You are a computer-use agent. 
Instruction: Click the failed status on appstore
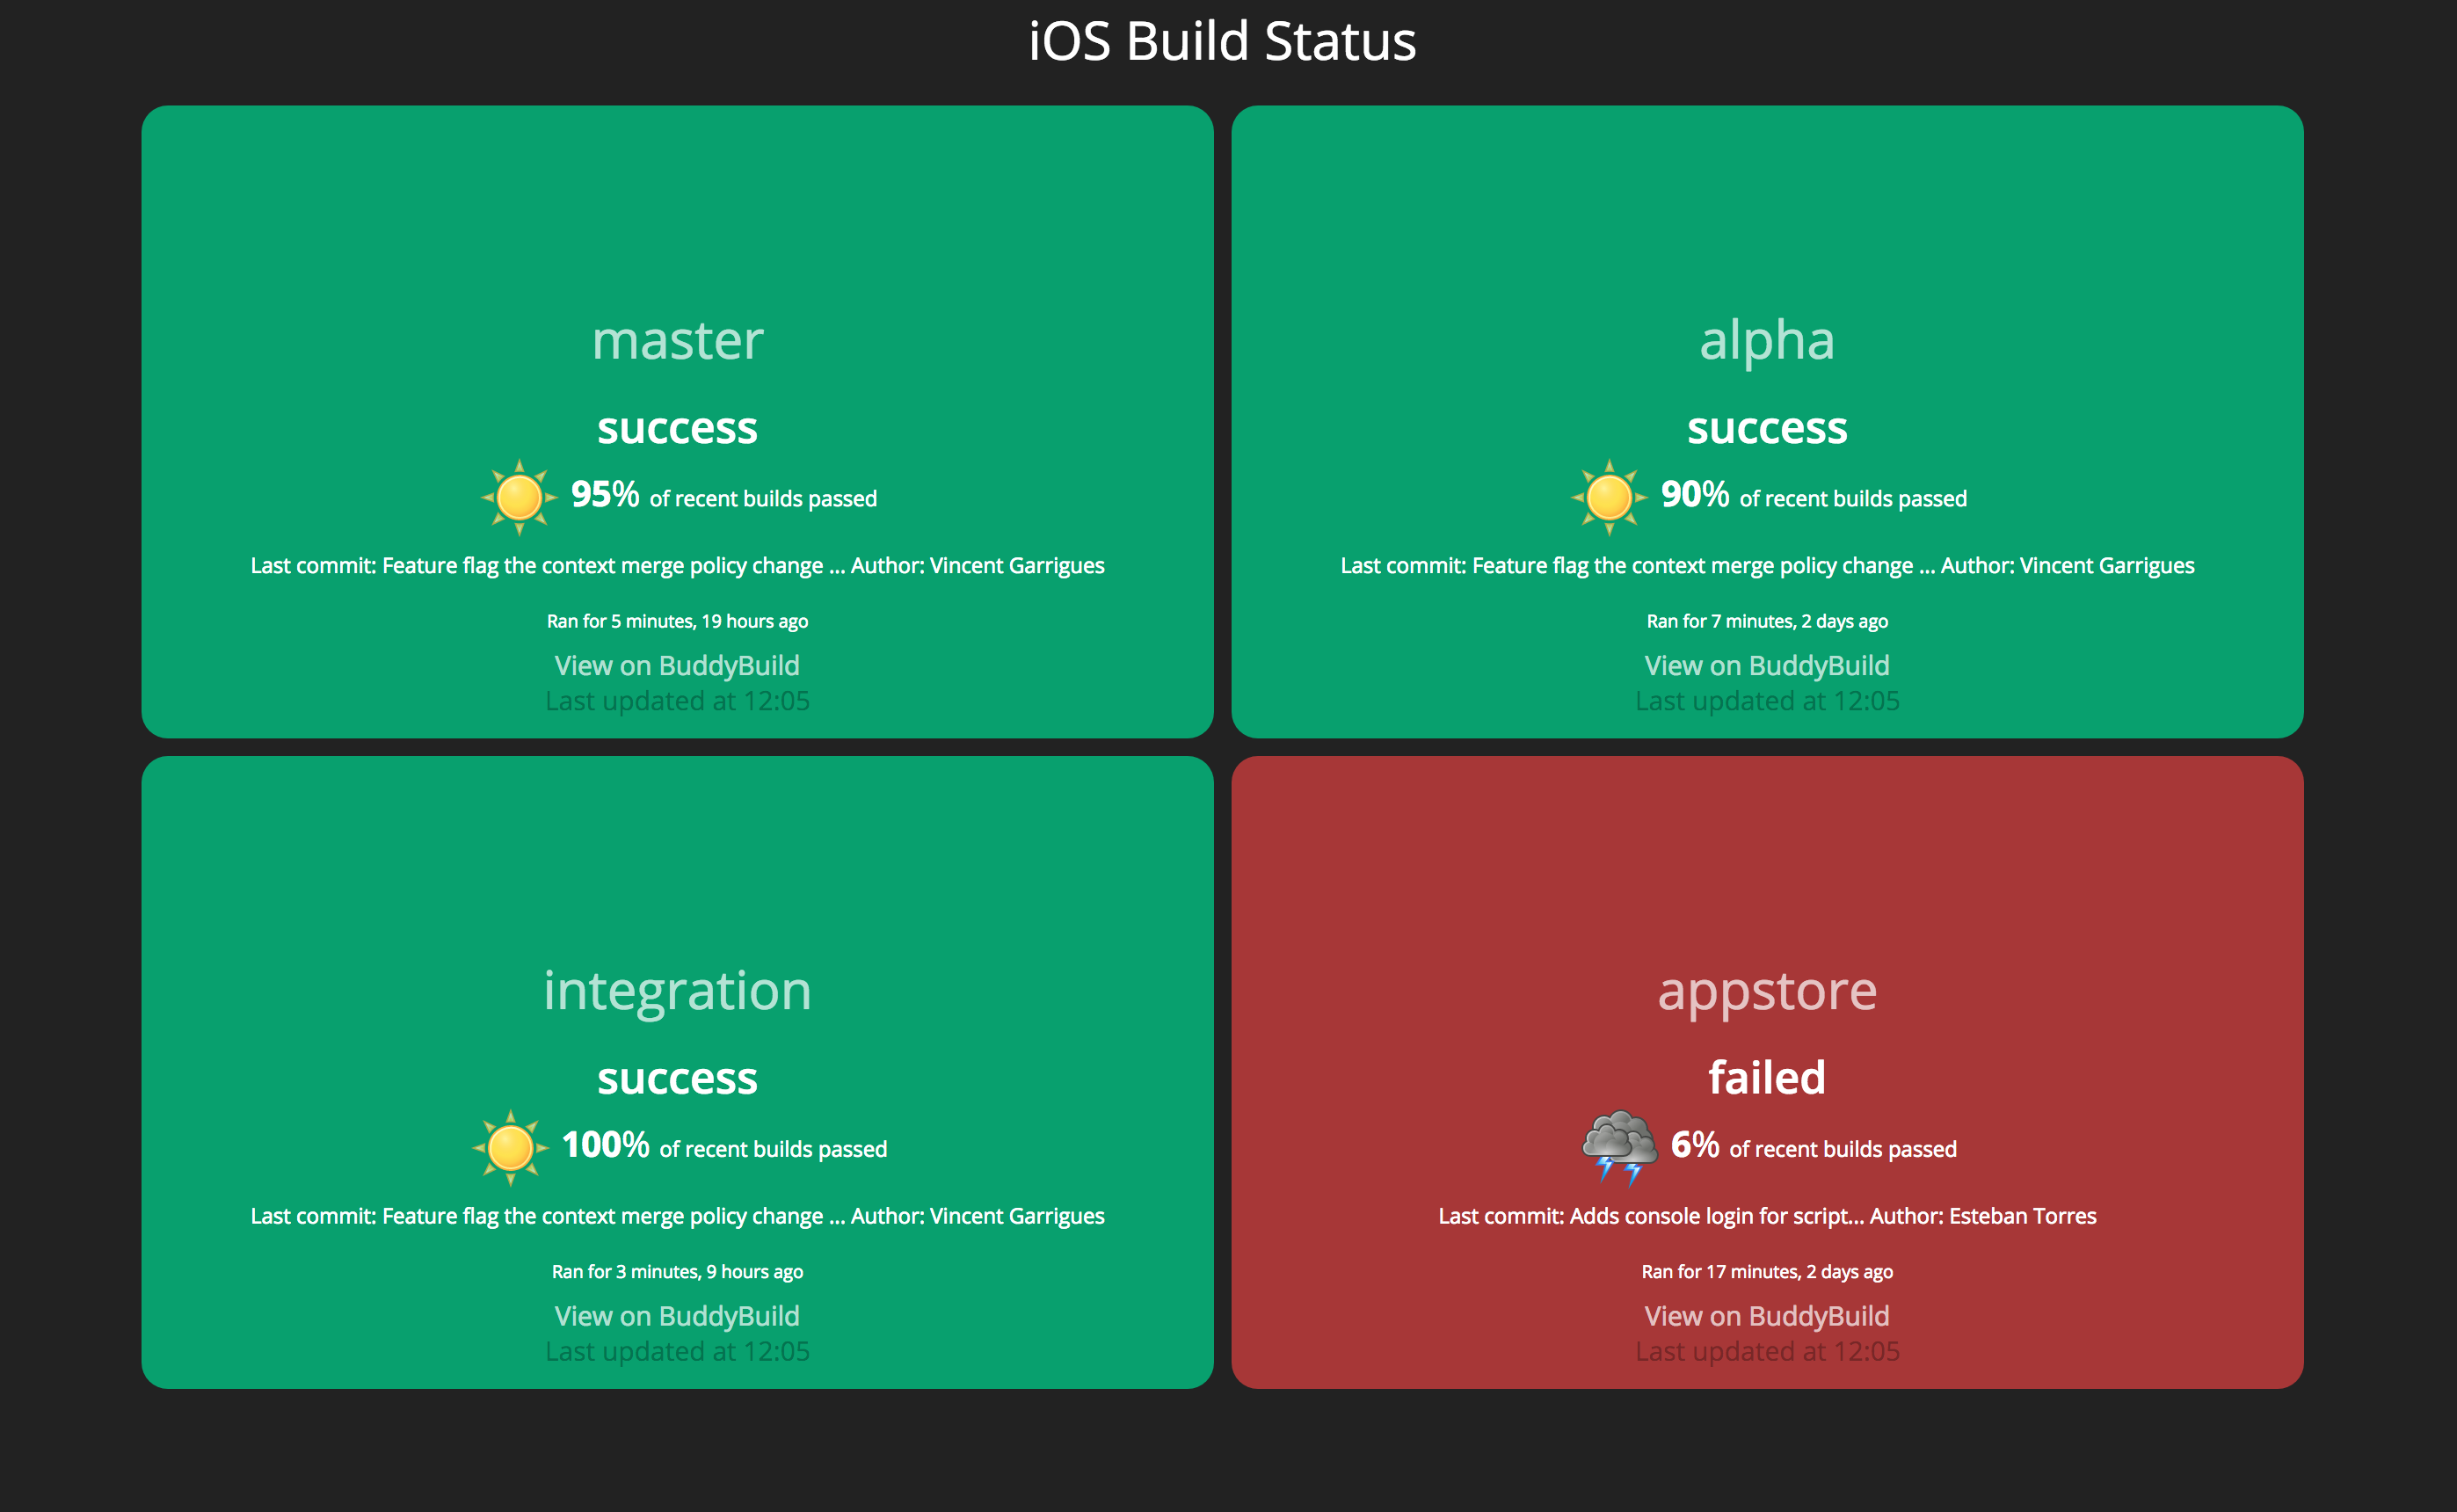click(x=1766, y=1077)
